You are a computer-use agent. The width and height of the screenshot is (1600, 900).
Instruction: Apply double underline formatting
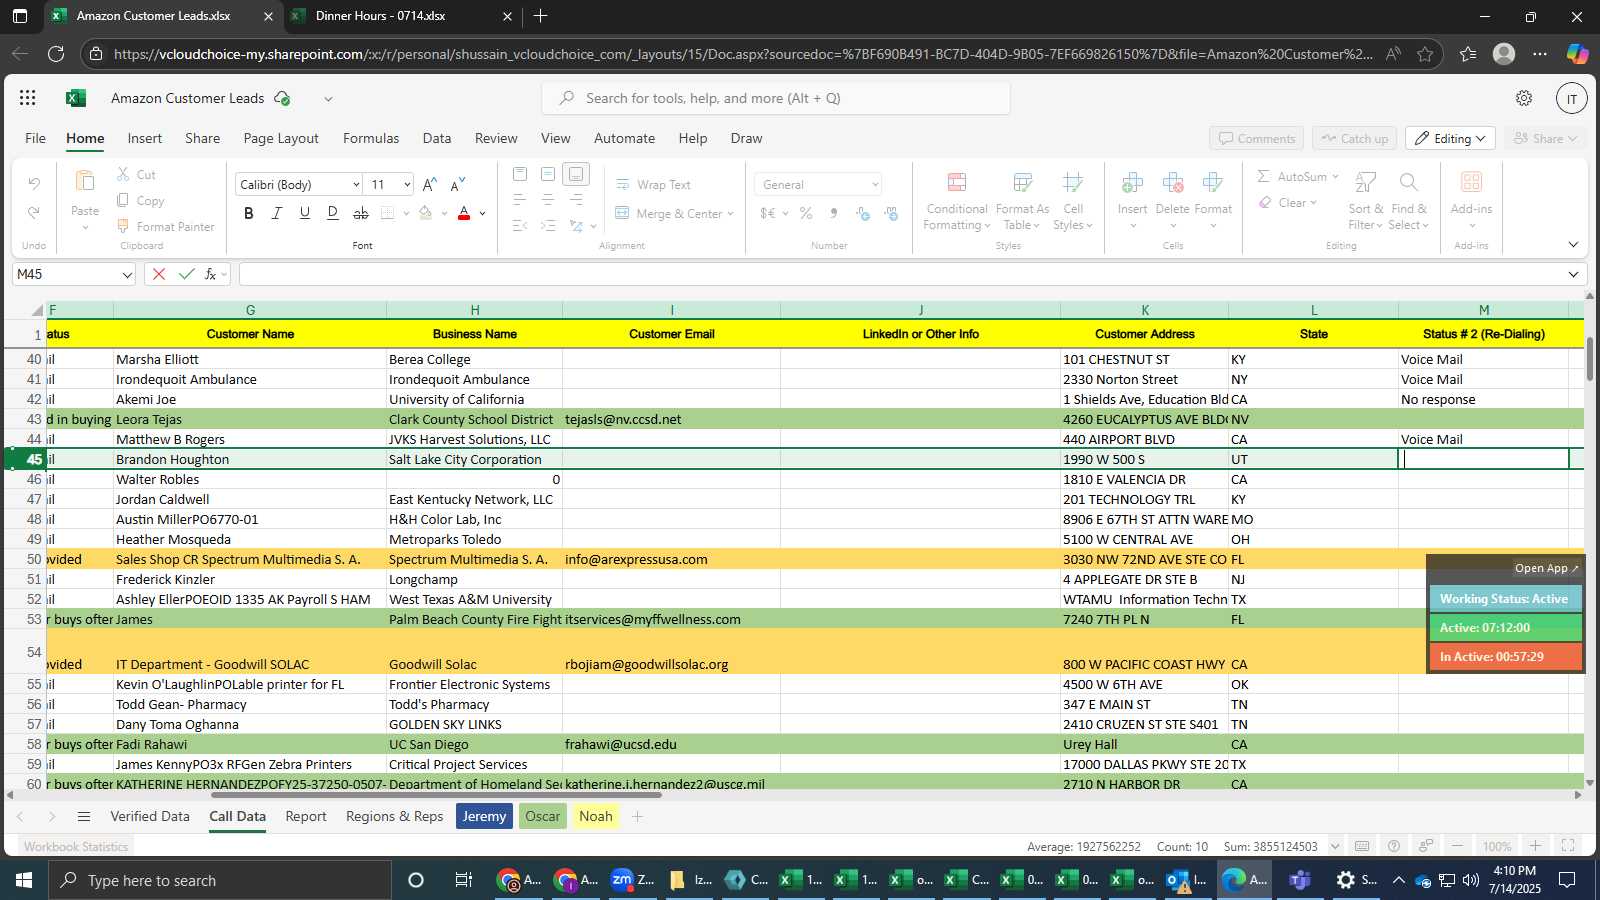click(x=333, y=213)
